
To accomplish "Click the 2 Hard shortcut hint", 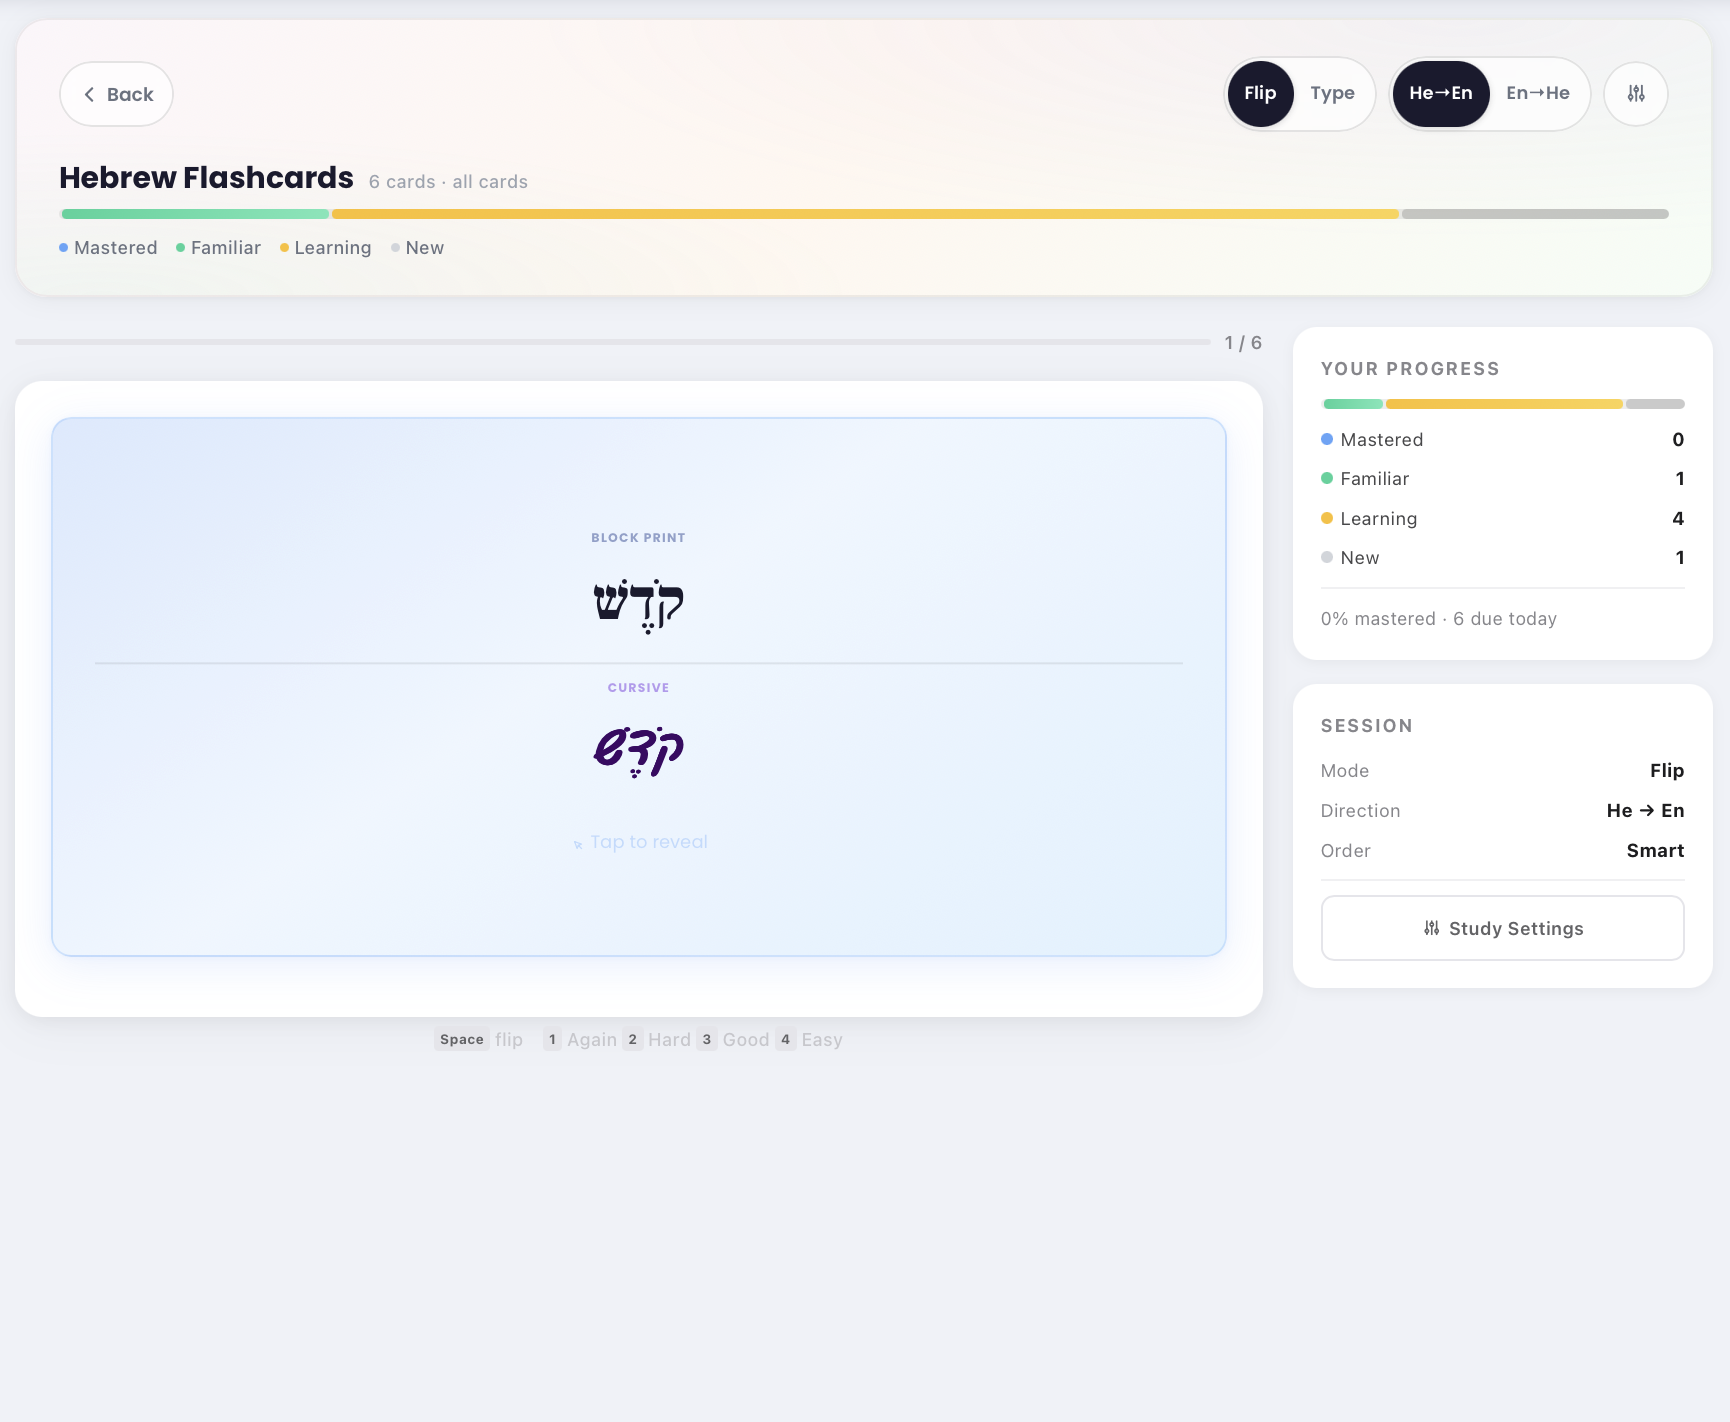I will point(657,1040).
